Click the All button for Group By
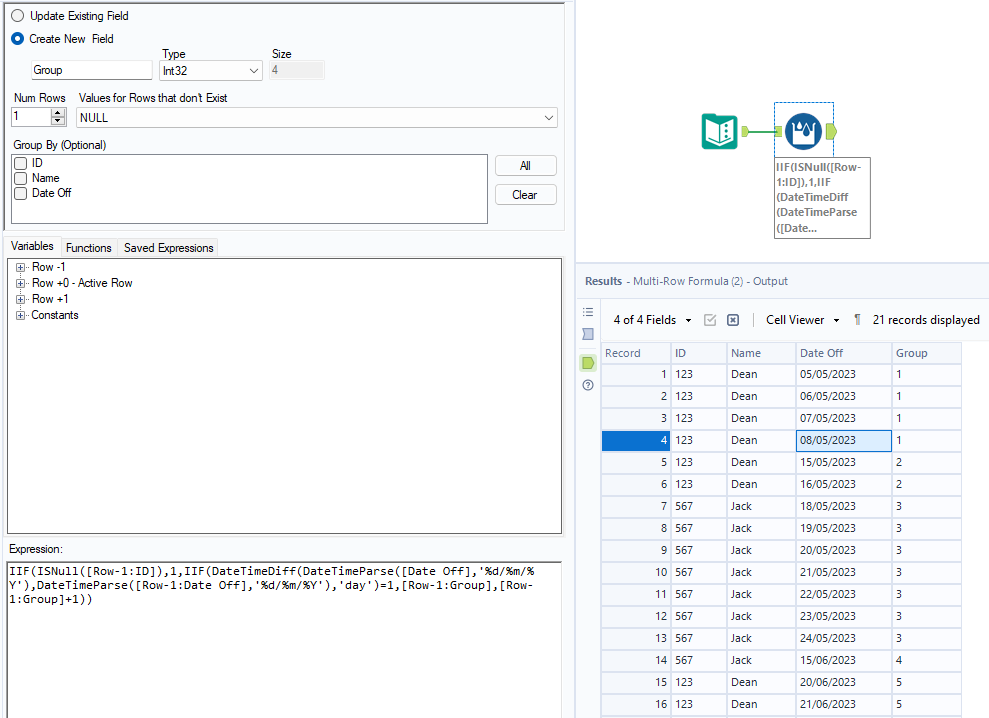Image resolution: width=989 pixels, height=718 pixels. [x=525, y=166]
